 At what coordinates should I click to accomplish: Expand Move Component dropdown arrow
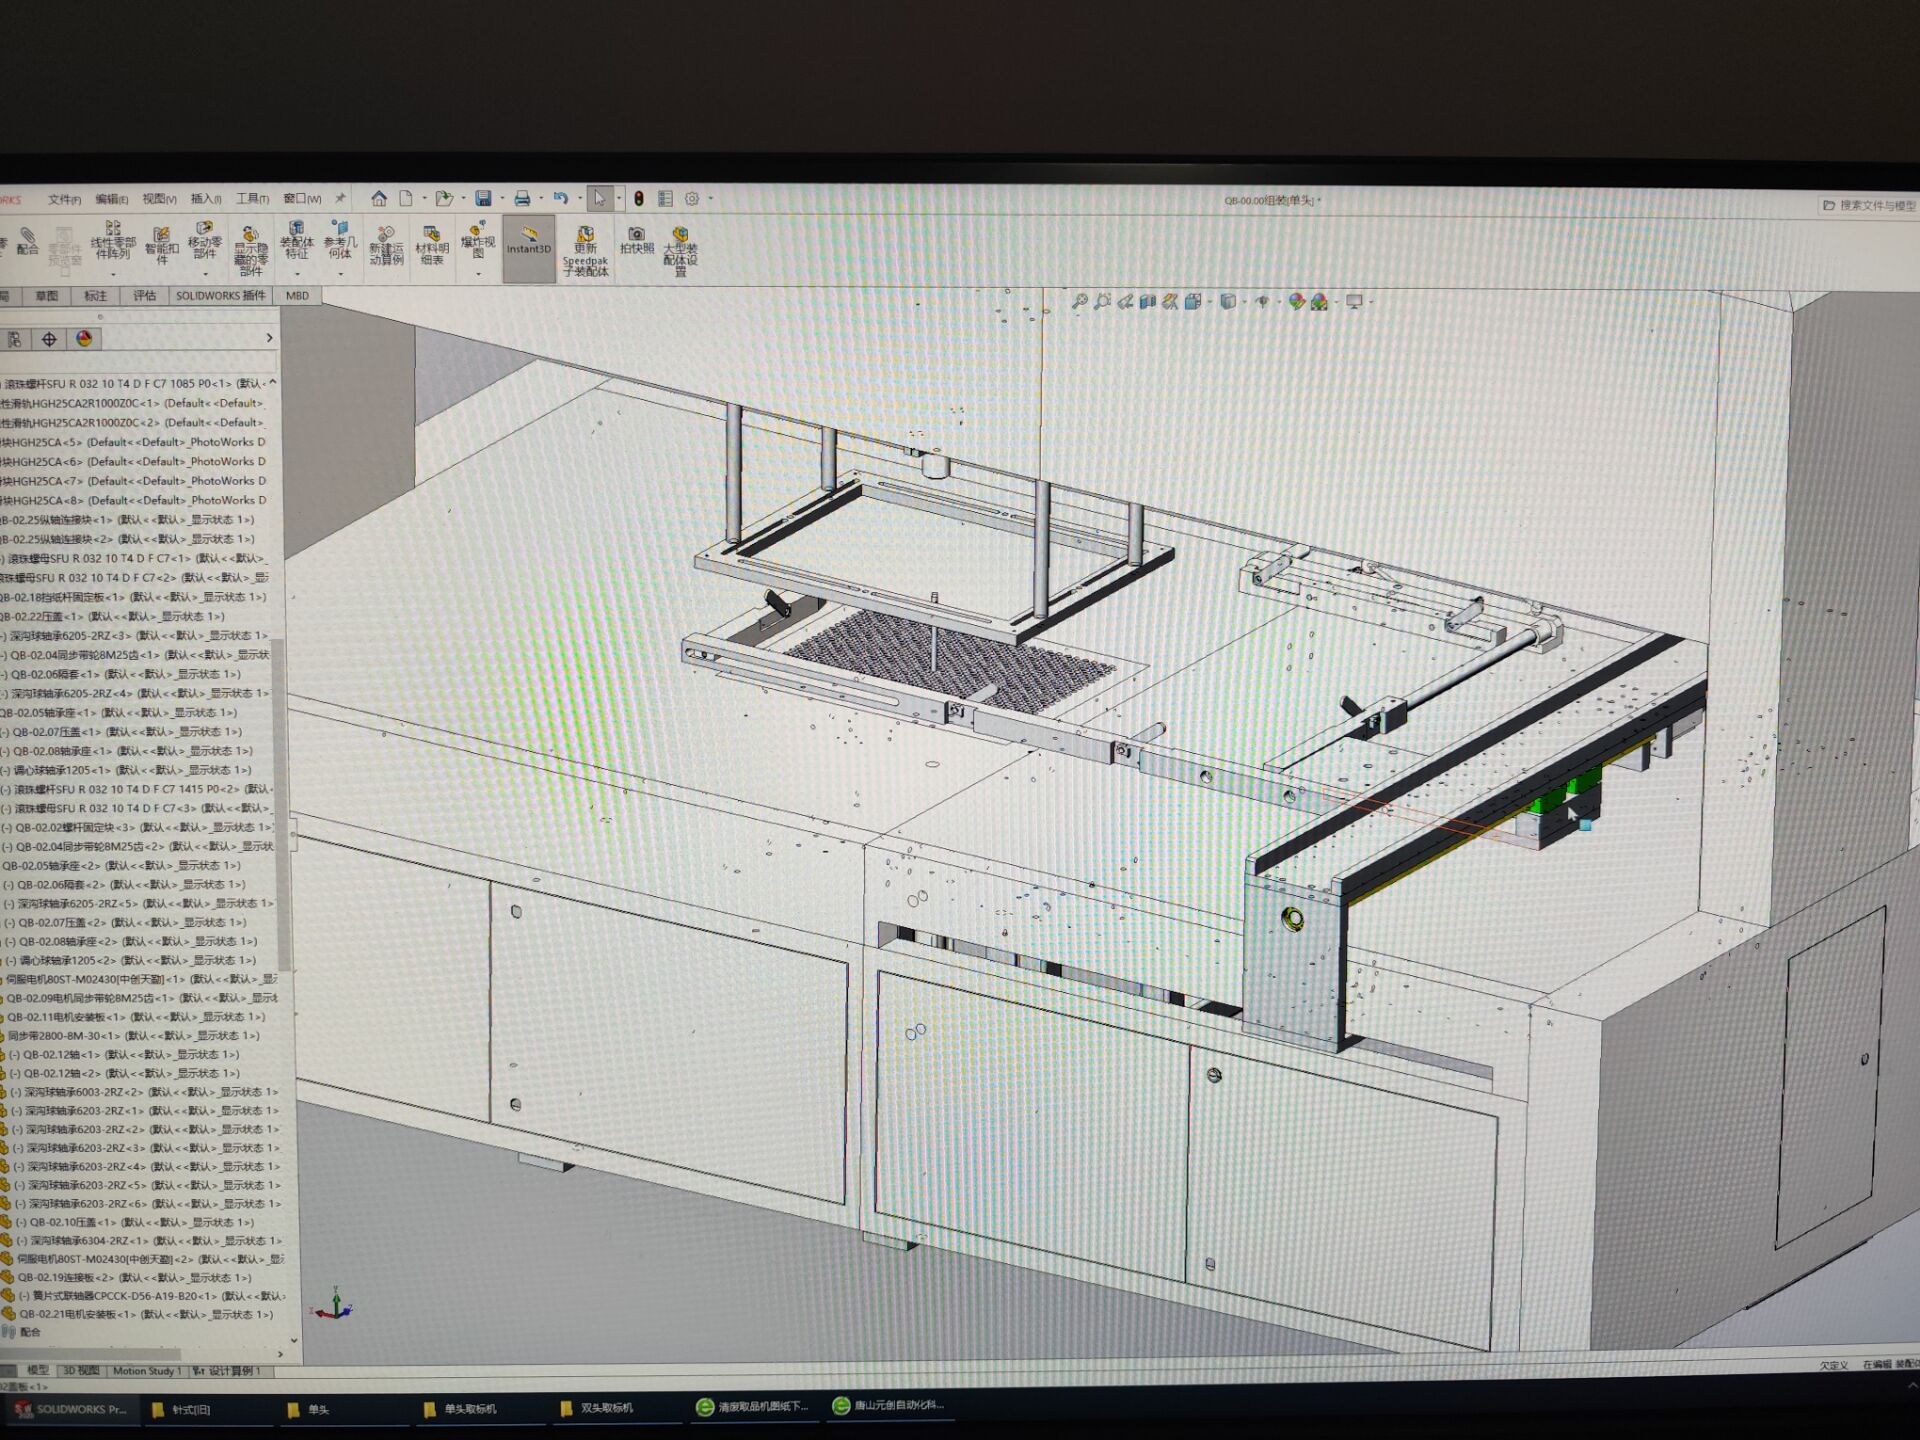tap(205, 274)
